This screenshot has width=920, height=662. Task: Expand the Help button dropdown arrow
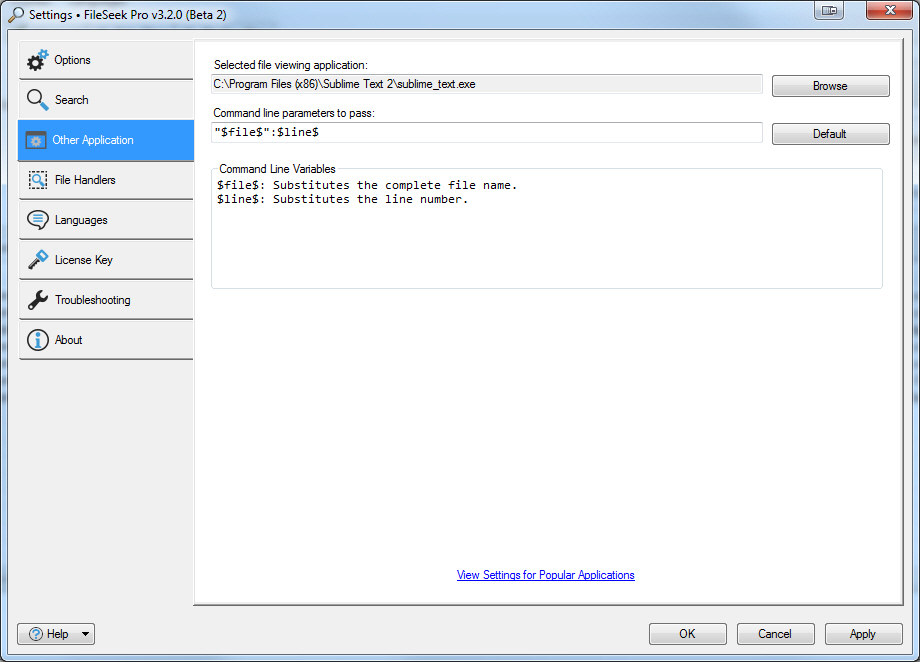(x=85, y=634)
